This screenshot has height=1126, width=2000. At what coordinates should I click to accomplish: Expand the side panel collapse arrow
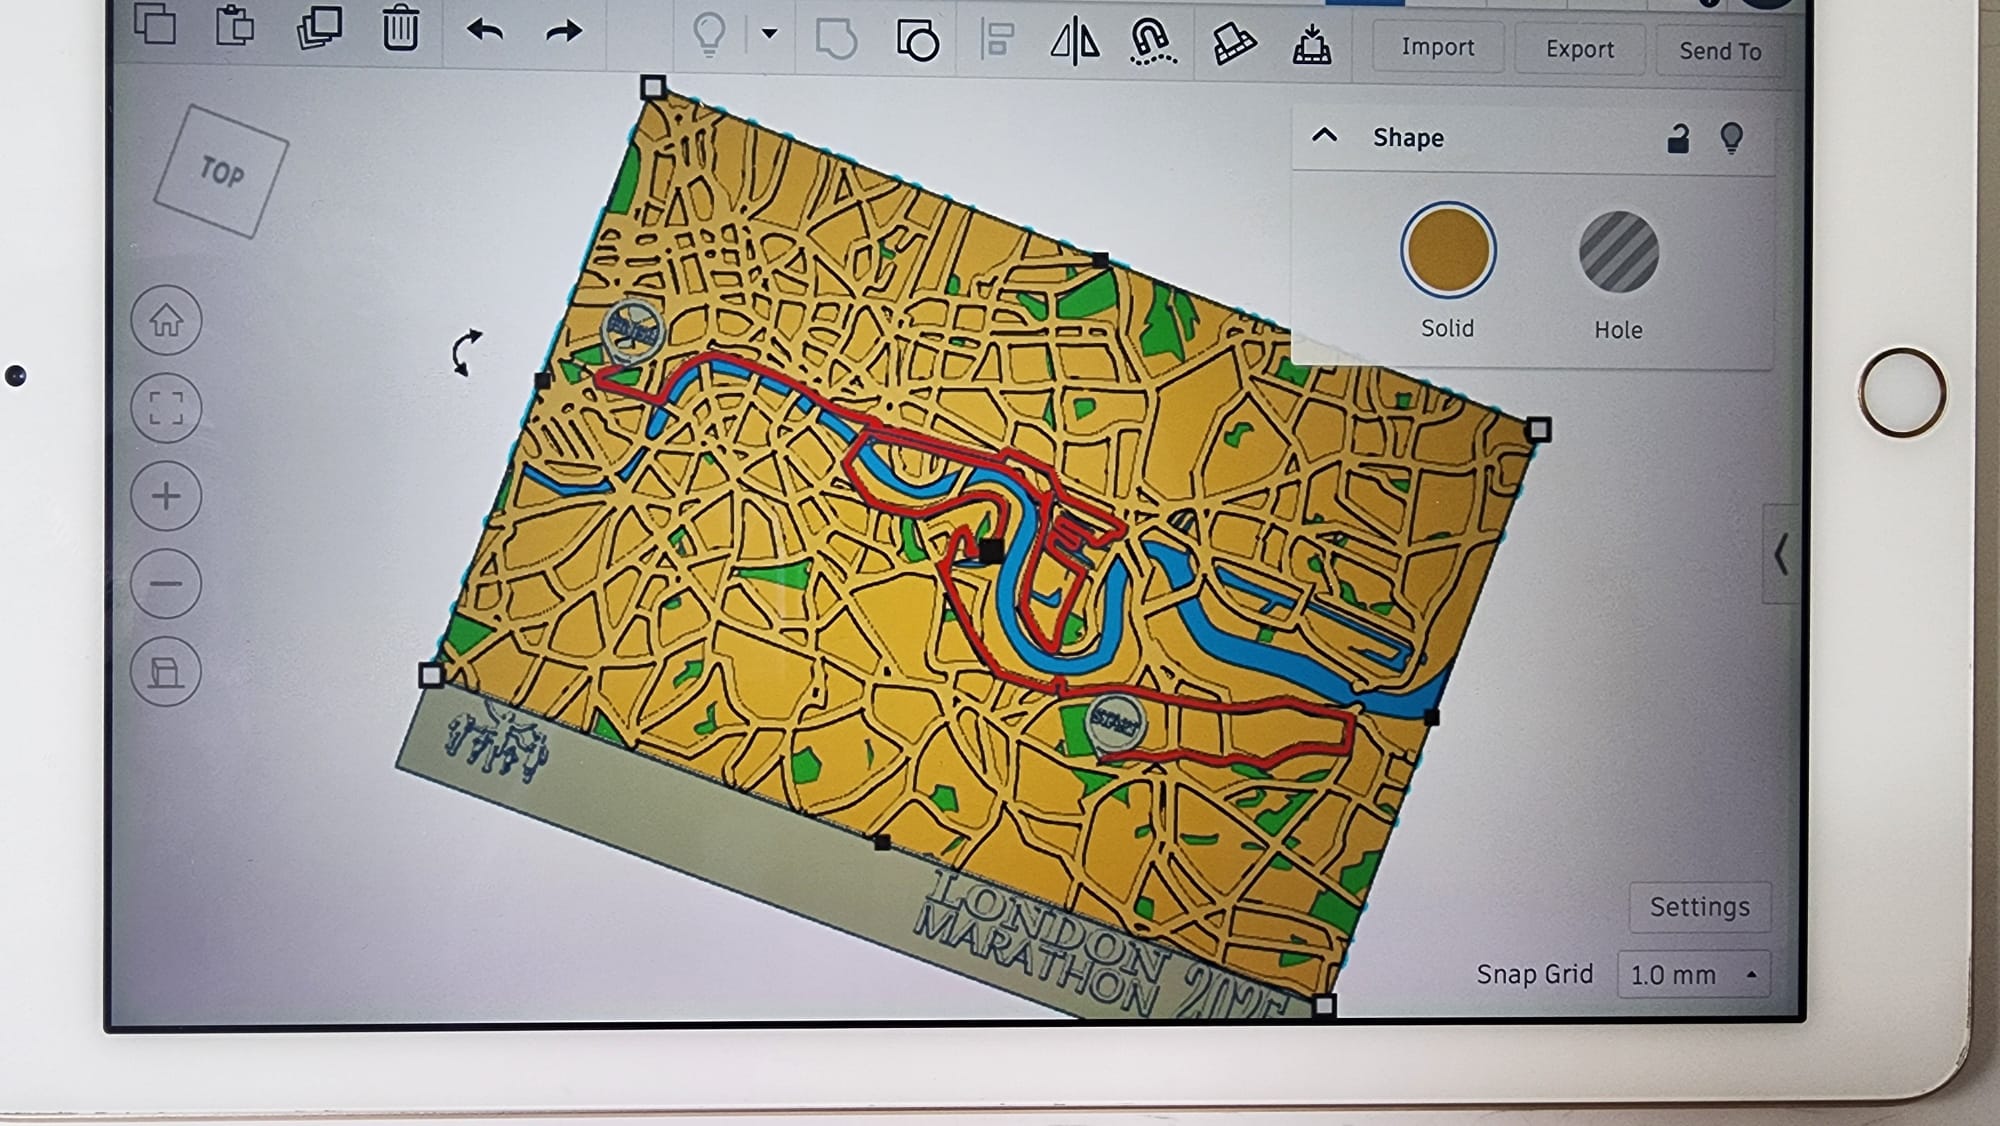(x=1780, y=554)
